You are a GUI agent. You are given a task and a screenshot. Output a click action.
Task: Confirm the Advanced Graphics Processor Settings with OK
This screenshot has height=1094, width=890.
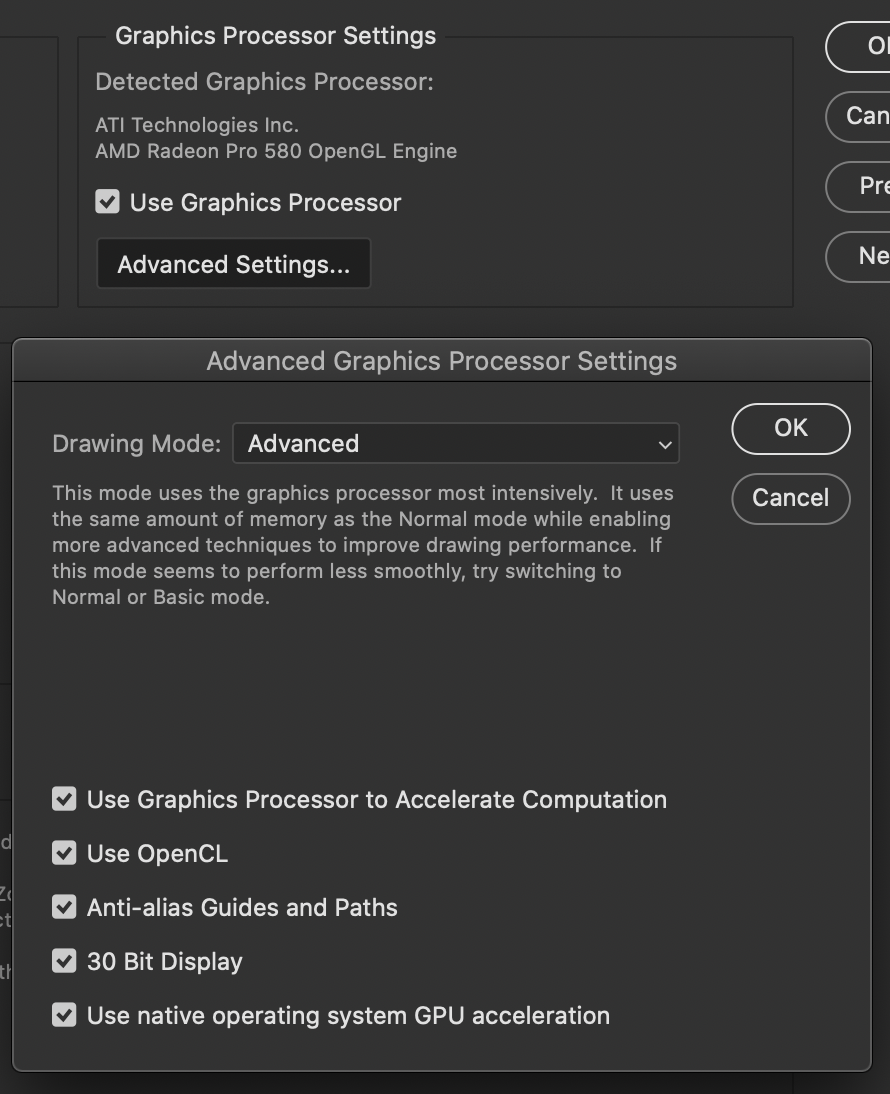pos(790,428)
